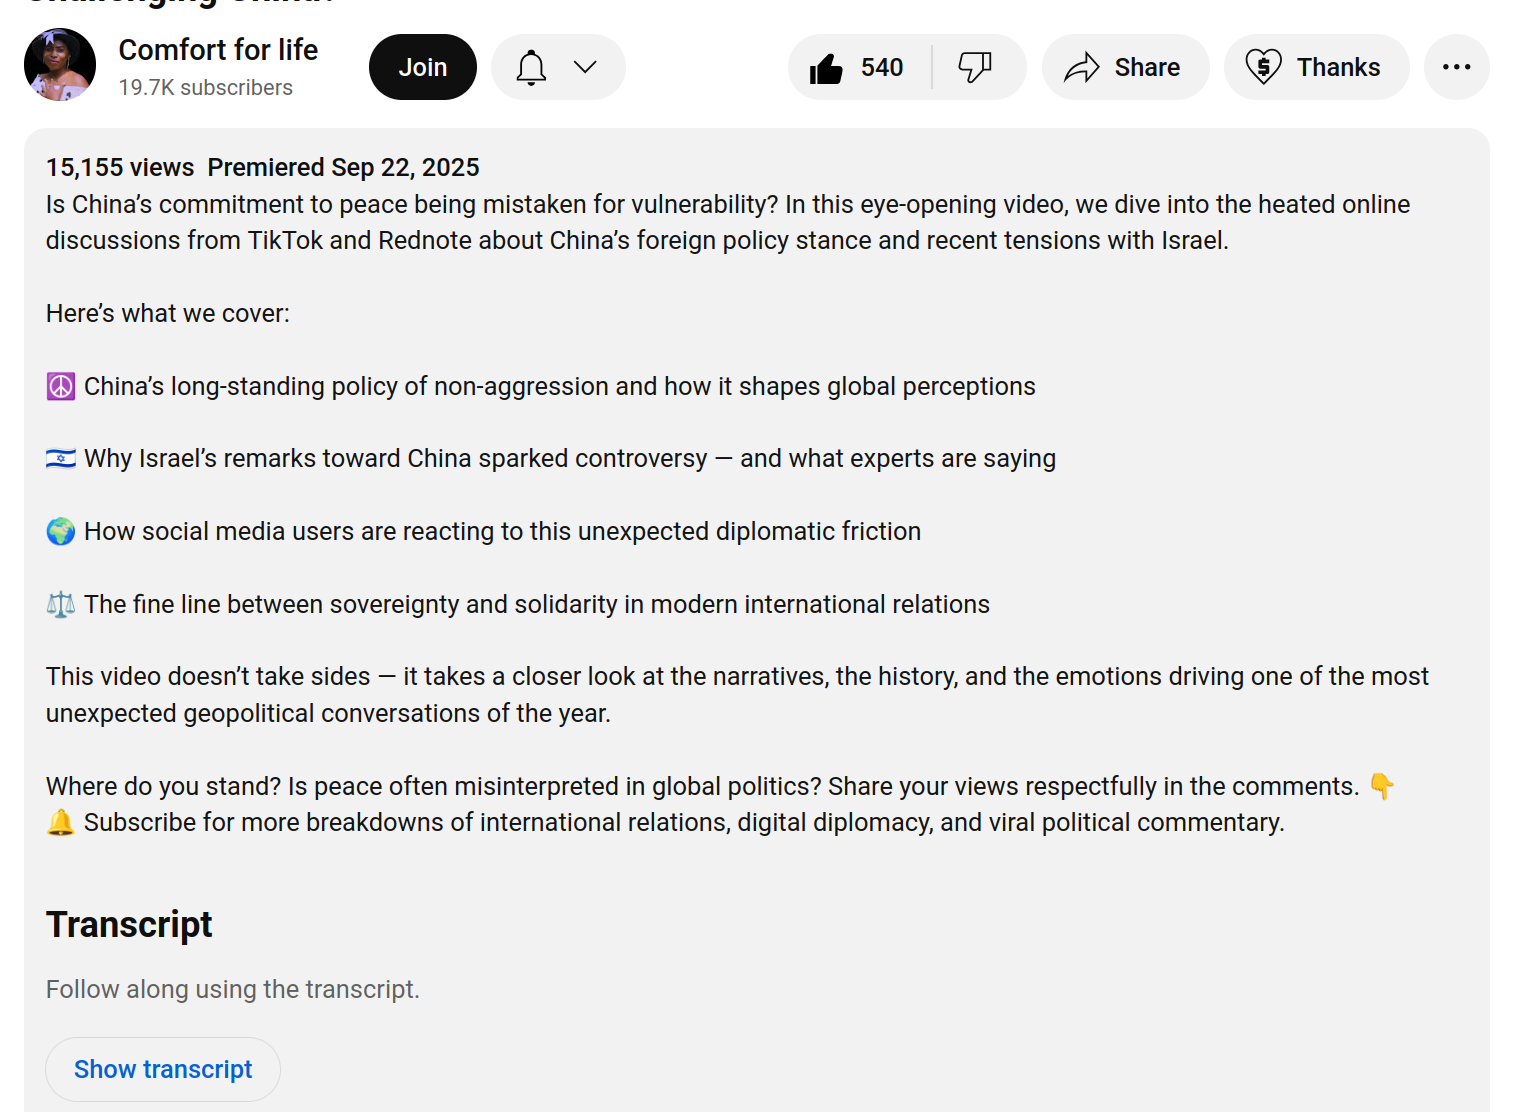The height and width of the screenshot is (1112, 1520).
Task: Click the Show transcript button
Action: [x=163, y=1069]
